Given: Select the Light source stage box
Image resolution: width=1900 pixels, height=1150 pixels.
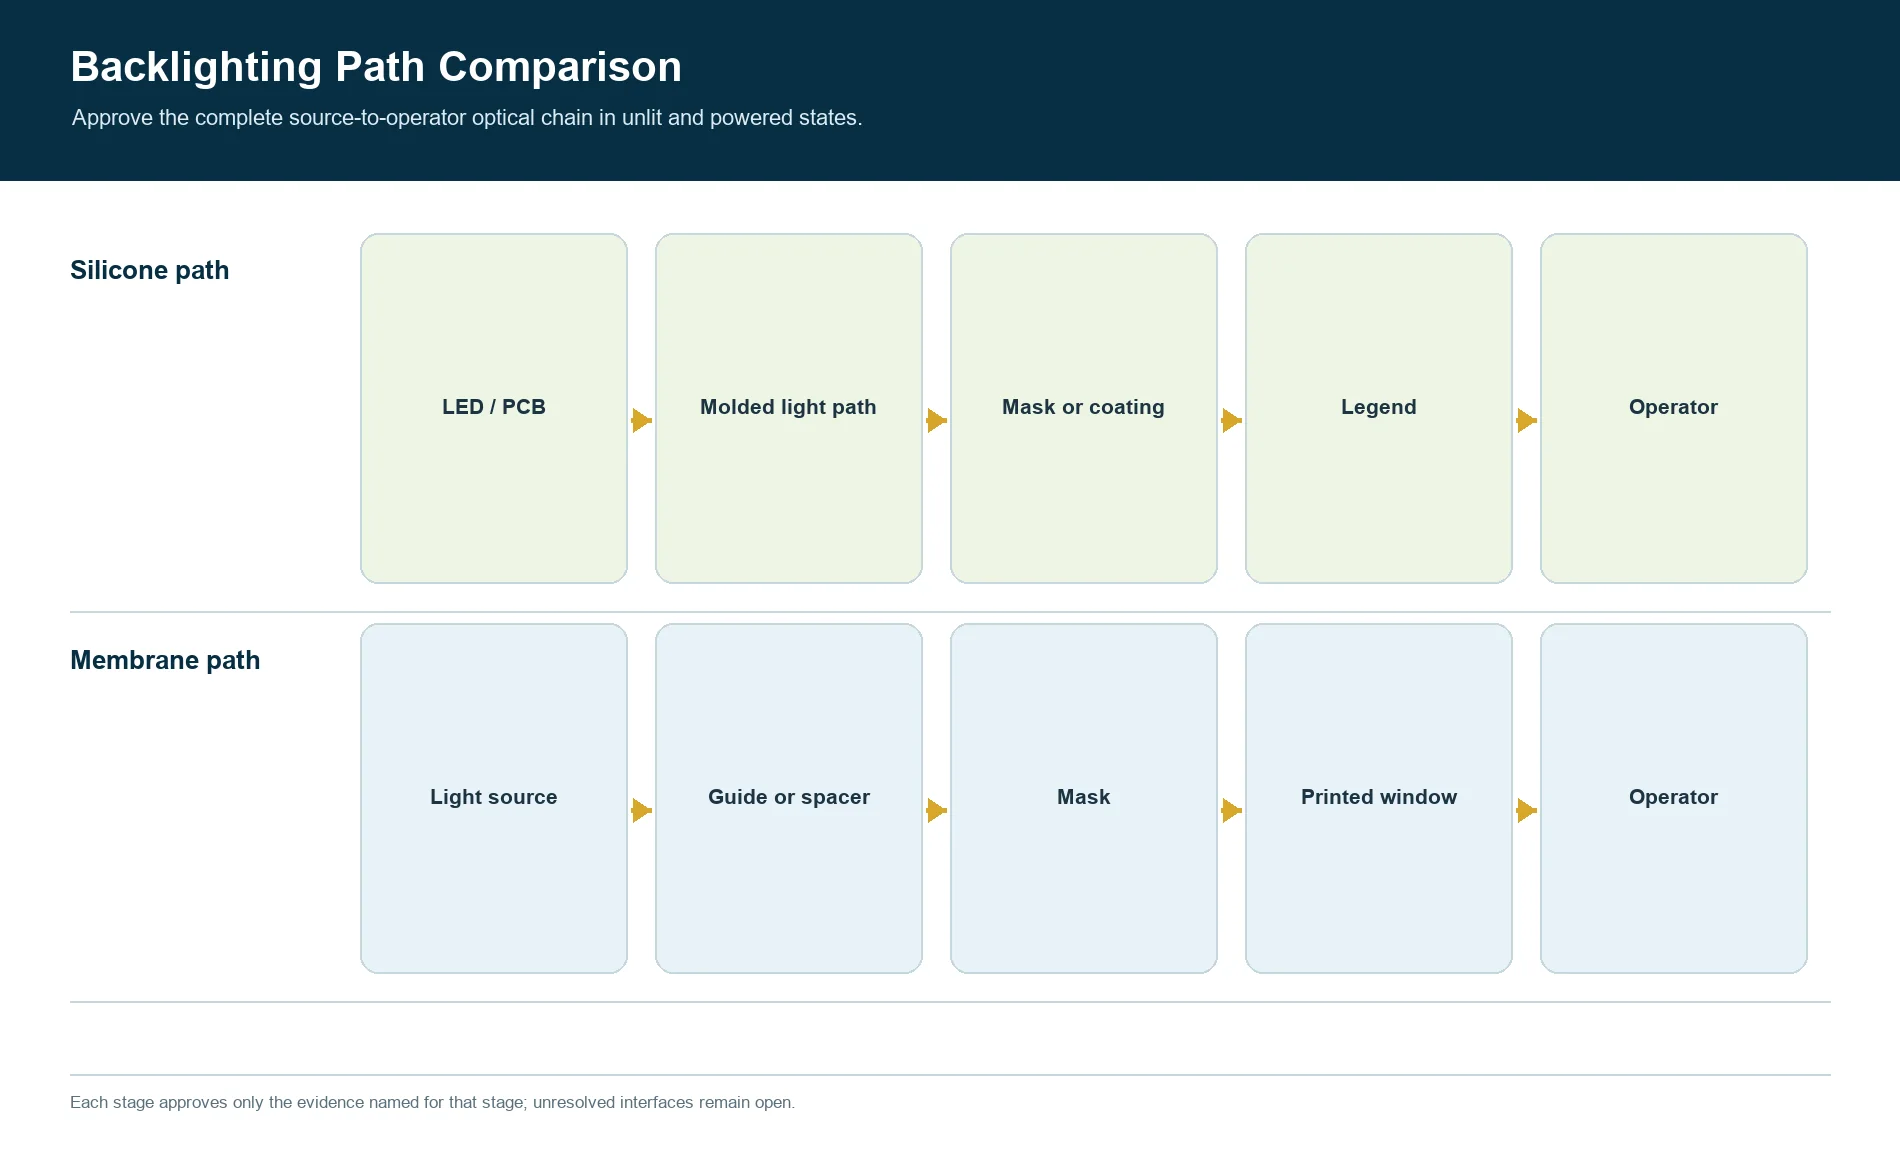Looking at the screenshot, I should point(494,798).
